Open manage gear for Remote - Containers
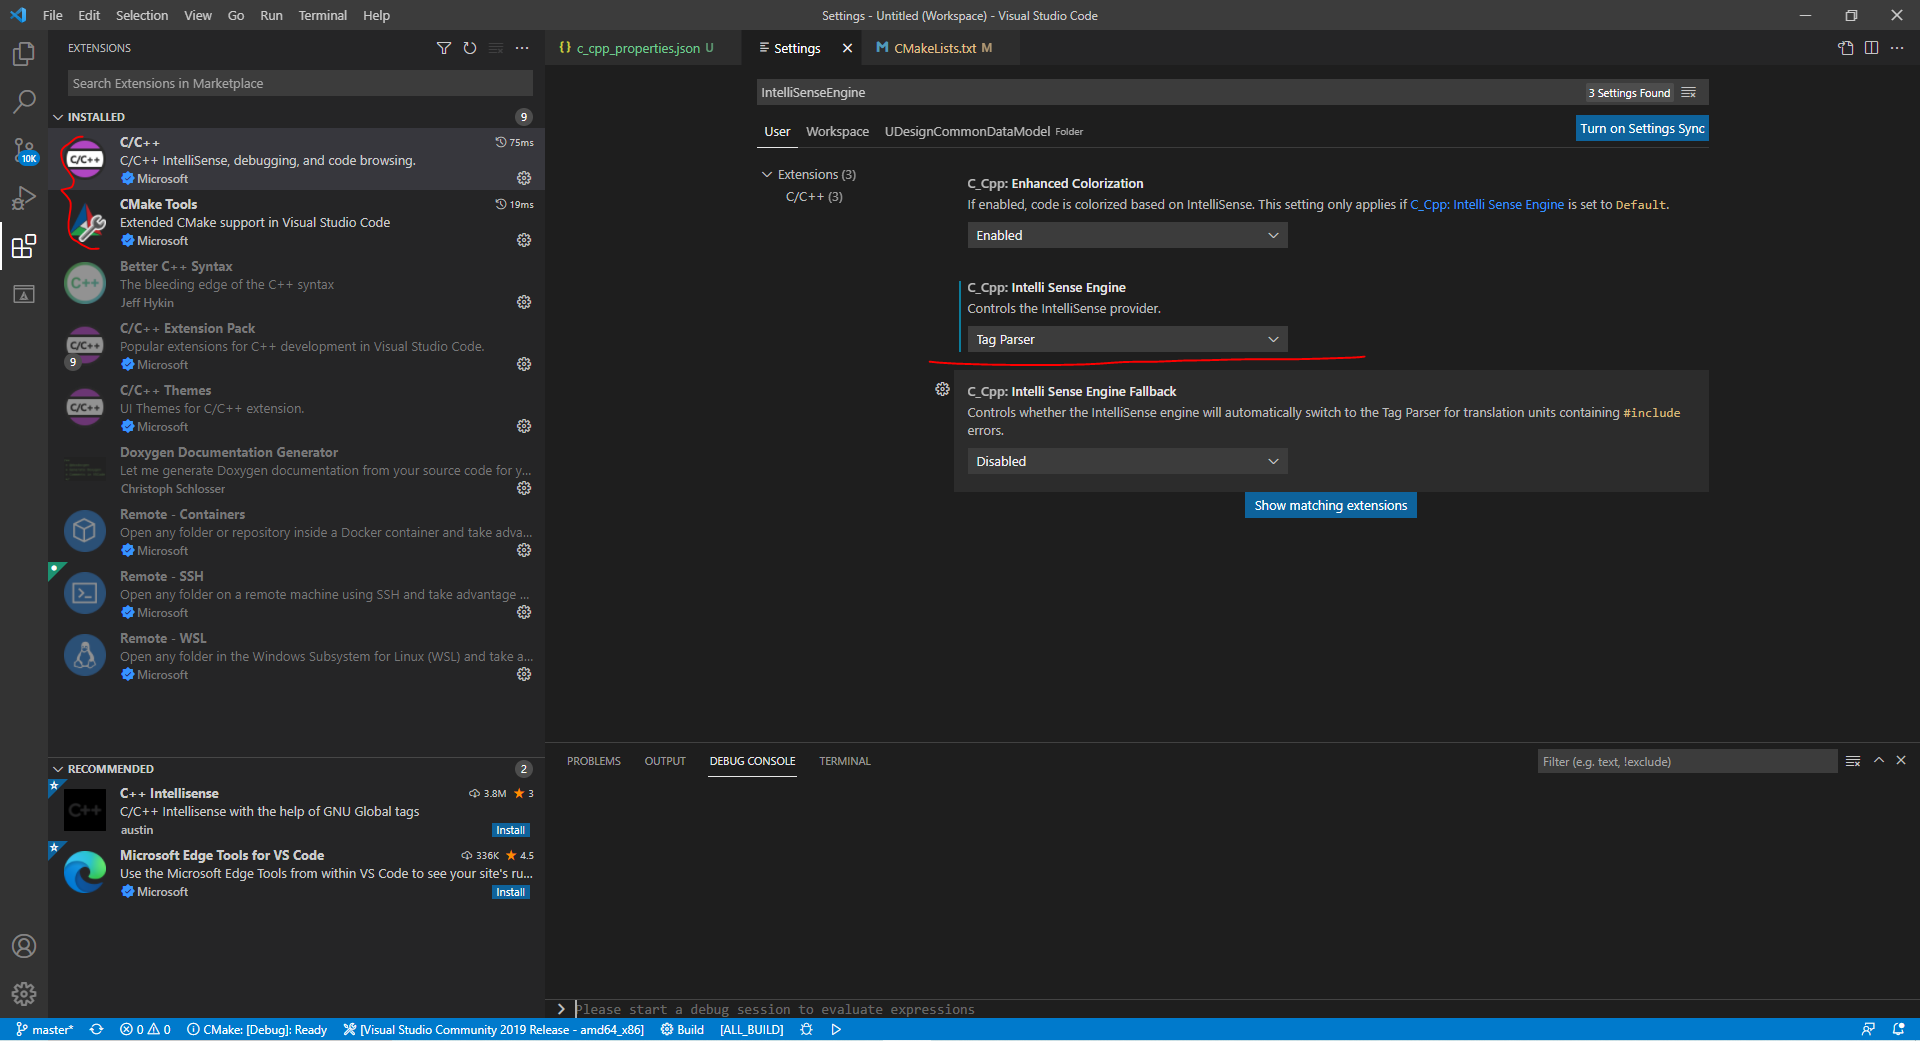1920x1041 pixels. point(524,550)
